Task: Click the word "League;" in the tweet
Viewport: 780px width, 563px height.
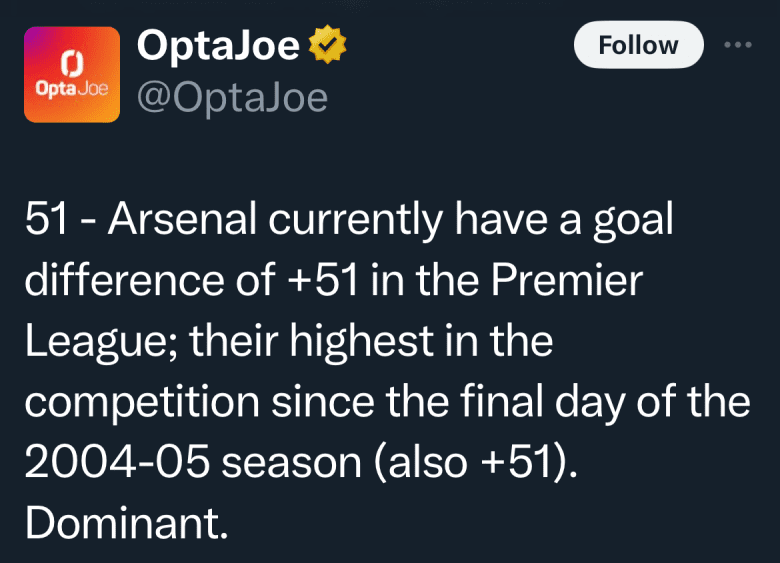Action: click(98, 343)
